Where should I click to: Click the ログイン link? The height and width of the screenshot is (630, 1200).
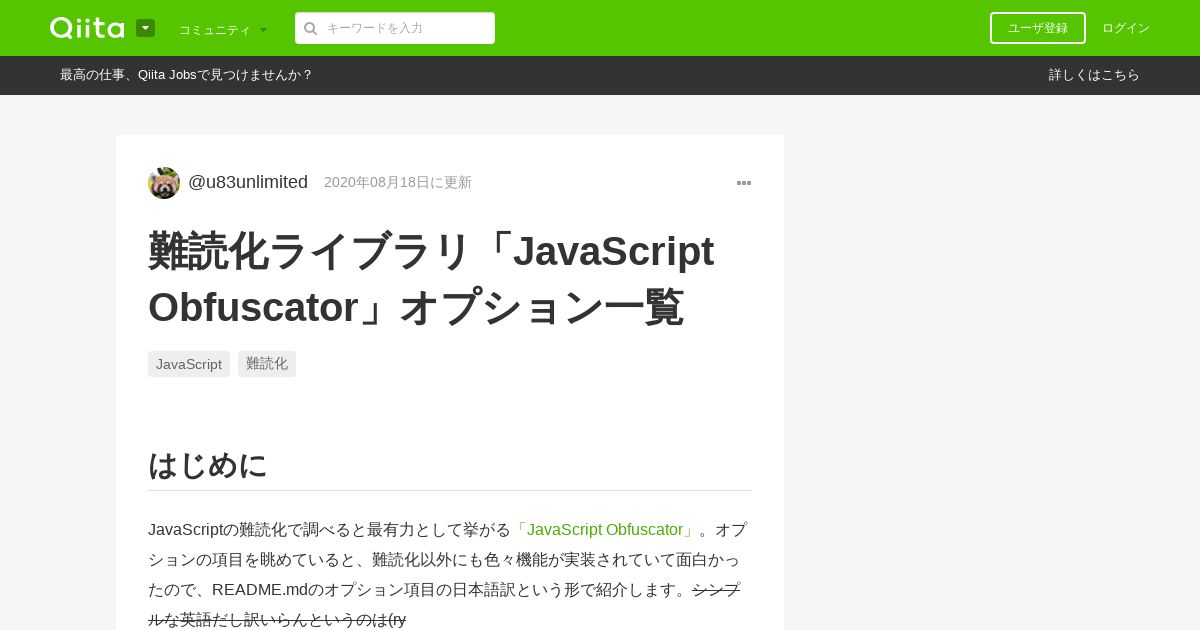click(1126, 28)
